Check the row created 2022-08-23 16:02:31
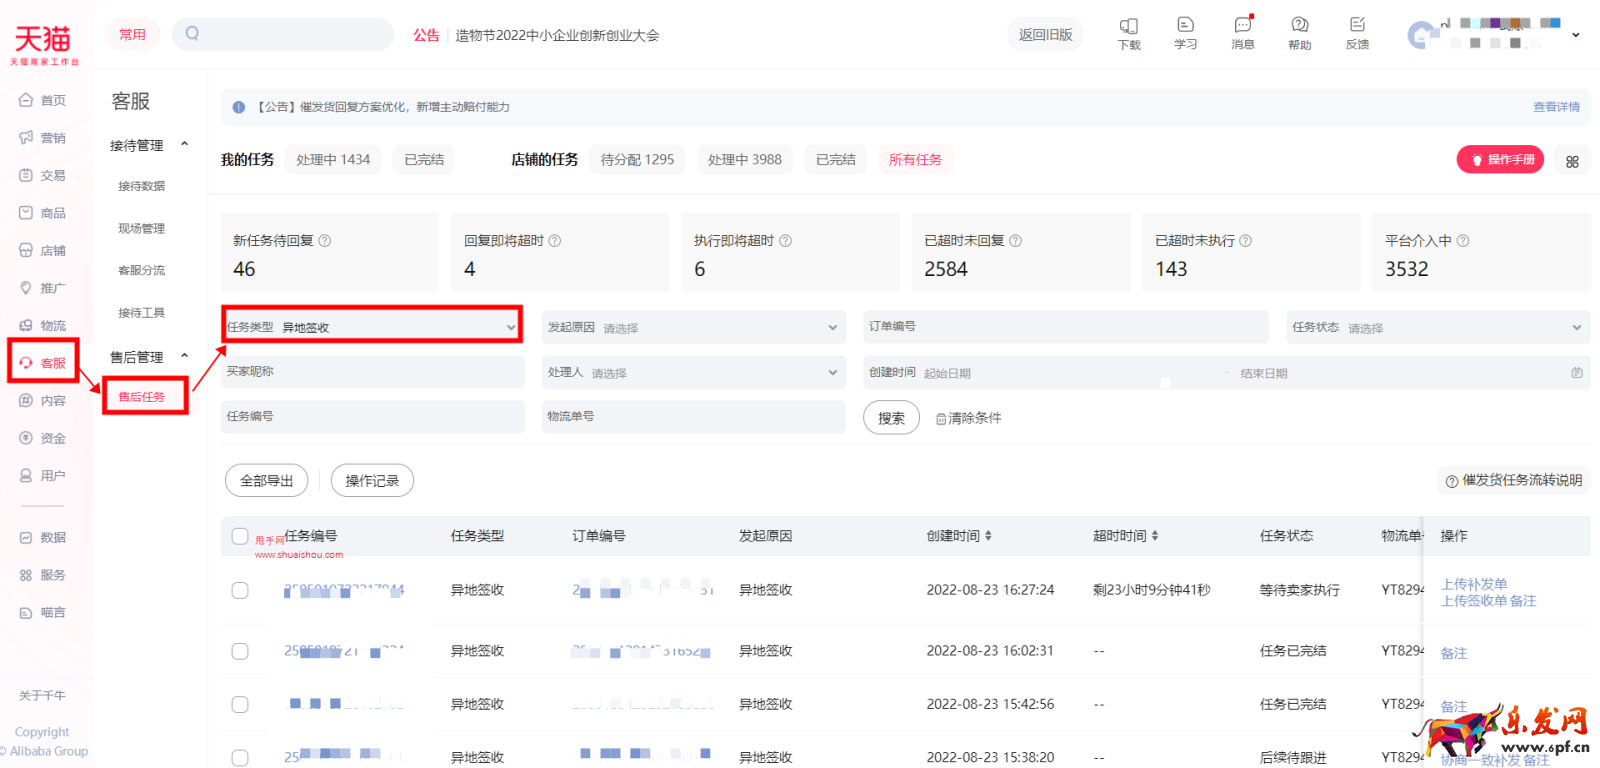1600x768 pixels. [240, 651]
